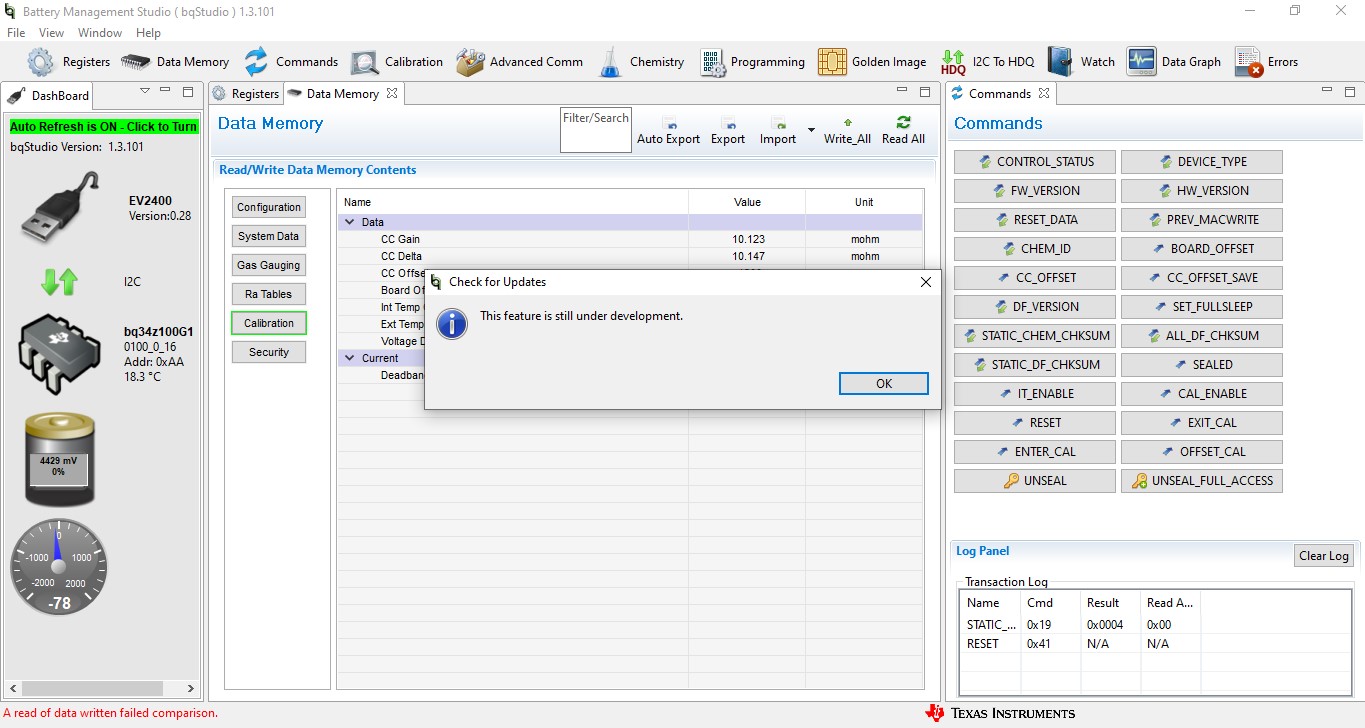Toggle the Auto Refresh banner

104,127
